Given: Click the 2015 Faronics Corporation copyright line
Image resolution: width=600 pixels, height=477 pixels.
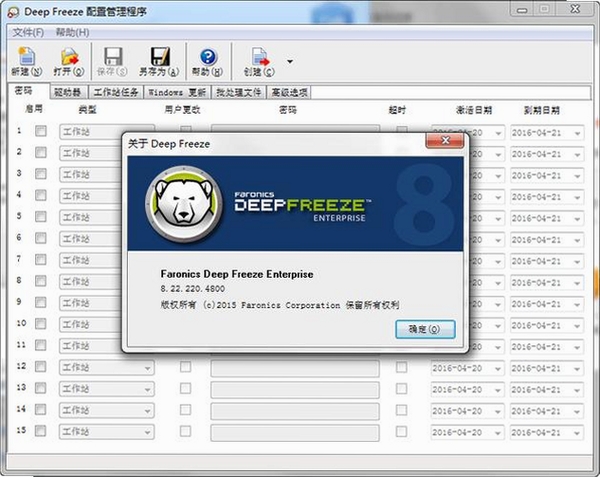Looking at the screenshot, I should pos(280,305).
